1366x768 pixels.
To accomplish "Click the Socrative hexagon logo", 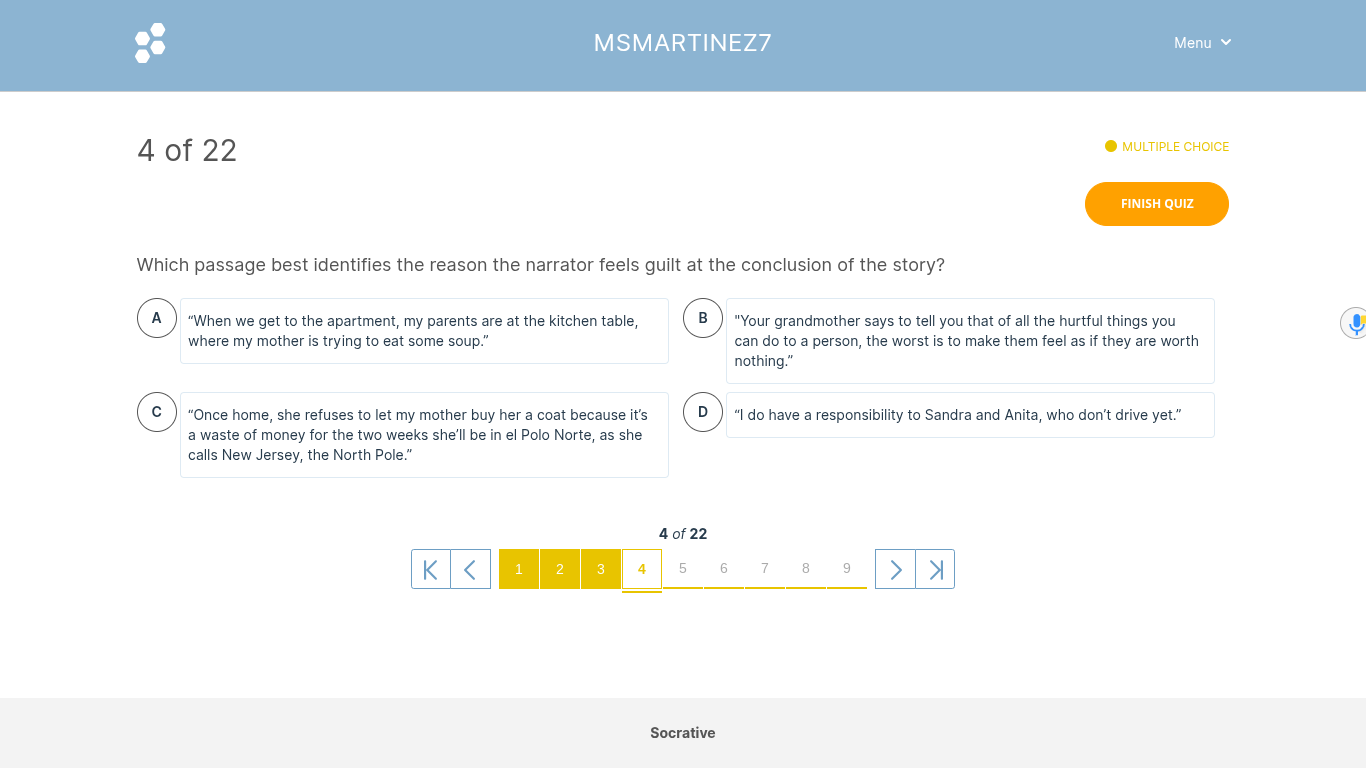I will pyautogui.click(x=150, y=43).
